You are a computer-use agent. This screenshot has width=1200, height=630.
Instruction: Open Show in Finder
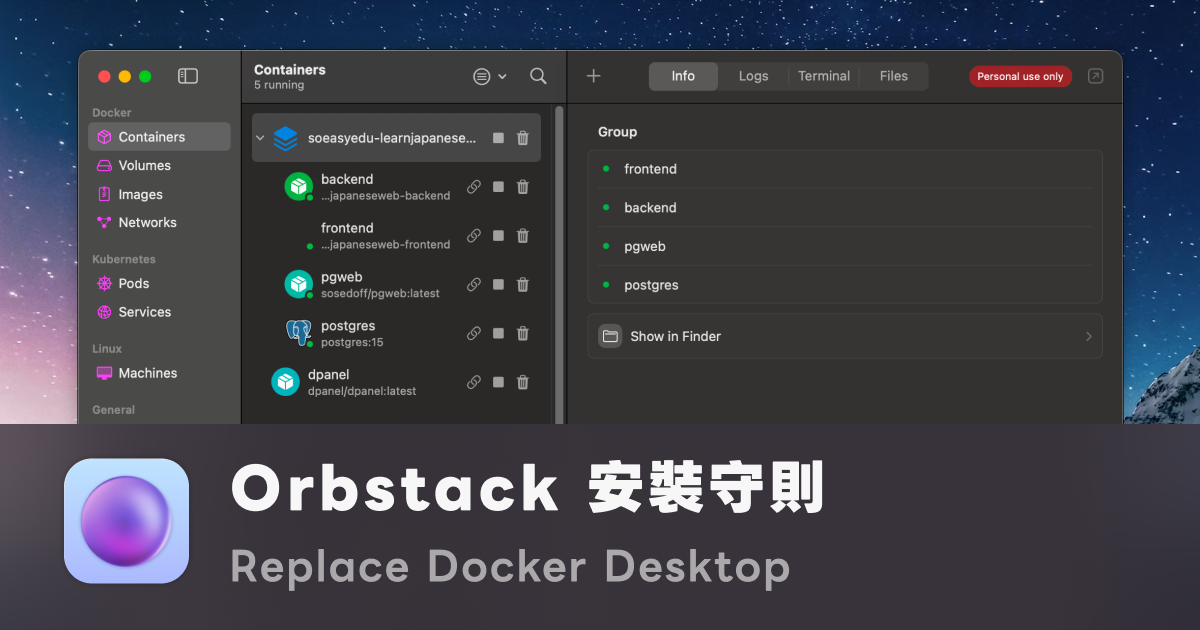pos(845,336)
